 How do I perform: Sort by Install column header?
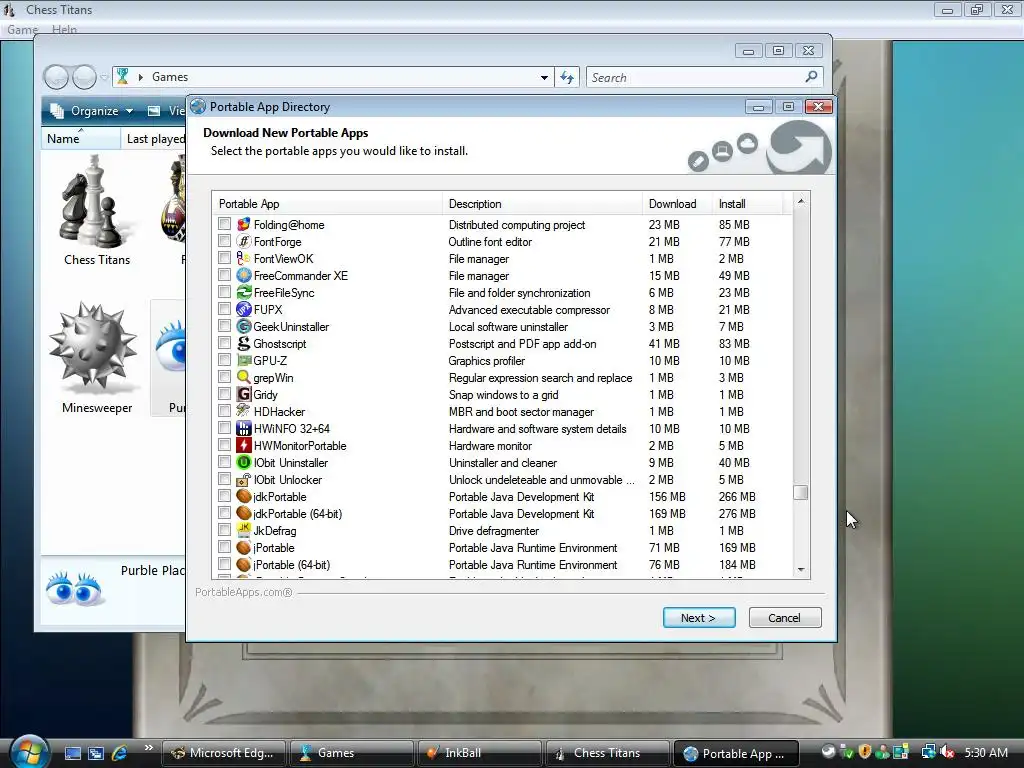(x=747, y=204)
